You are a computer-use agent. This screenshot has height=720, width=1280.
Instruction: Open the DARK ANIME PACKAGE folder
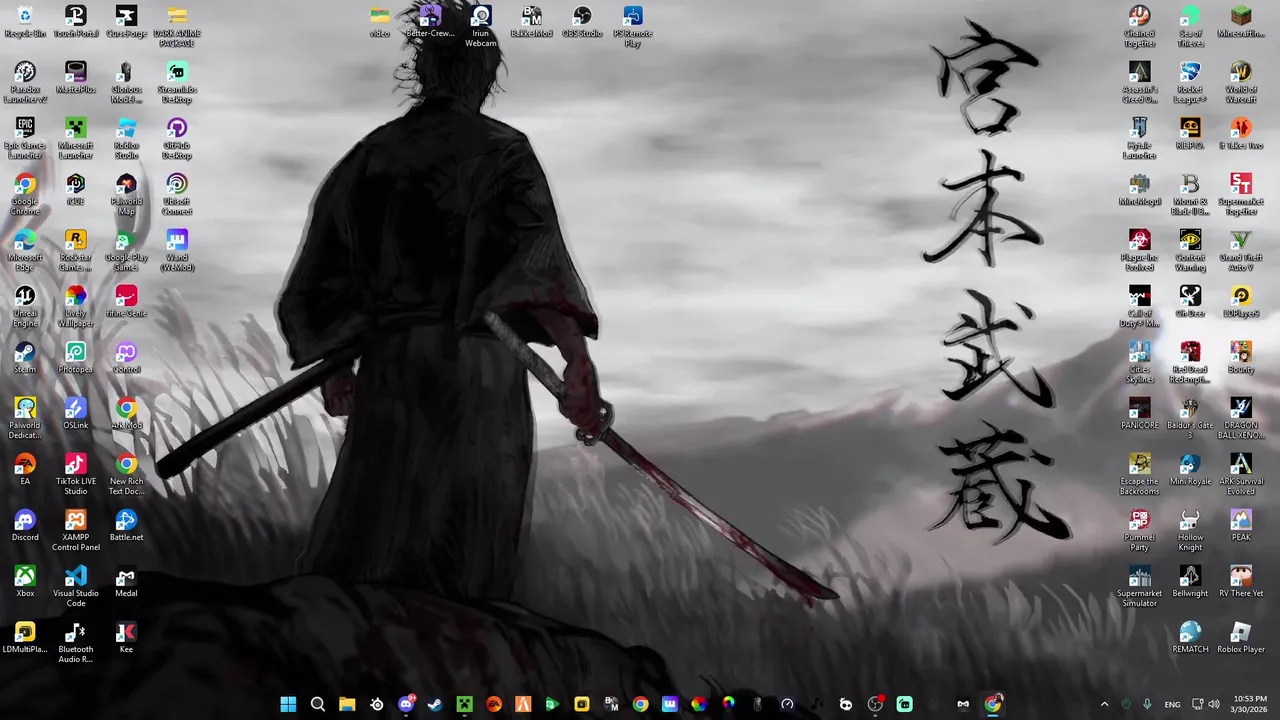(177, 27)
